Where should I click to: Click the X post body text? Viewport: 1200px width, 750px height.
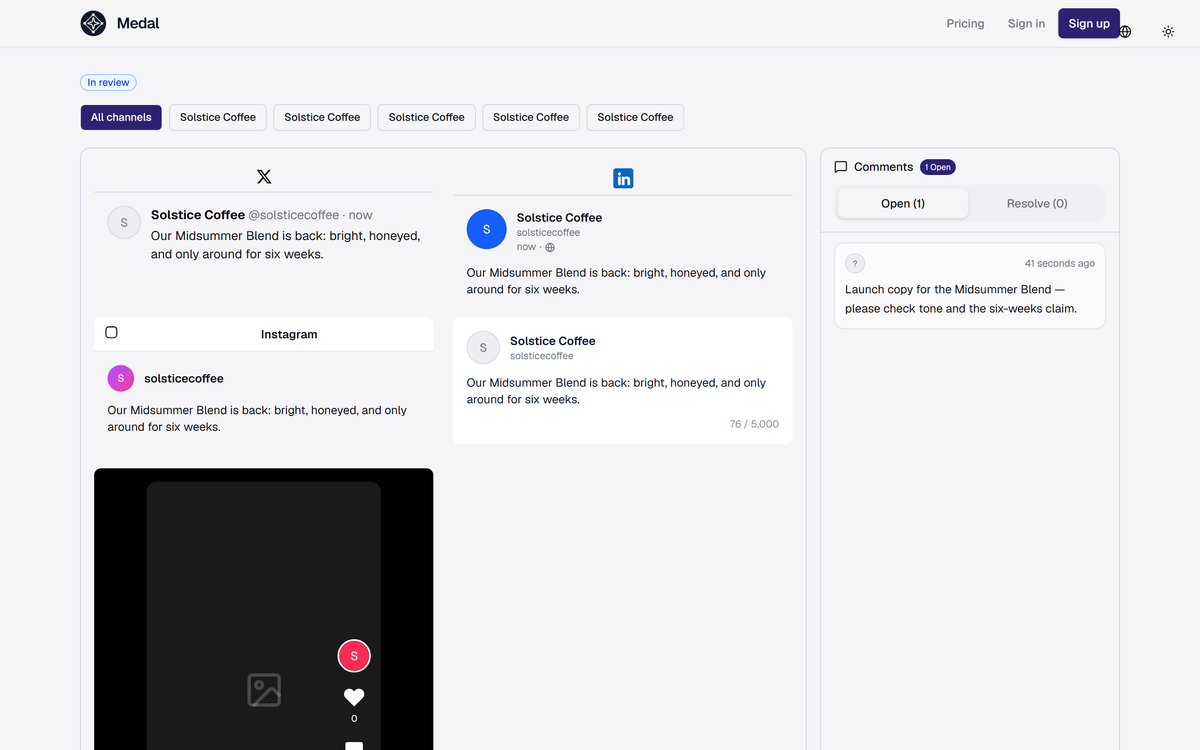[285, 245]
